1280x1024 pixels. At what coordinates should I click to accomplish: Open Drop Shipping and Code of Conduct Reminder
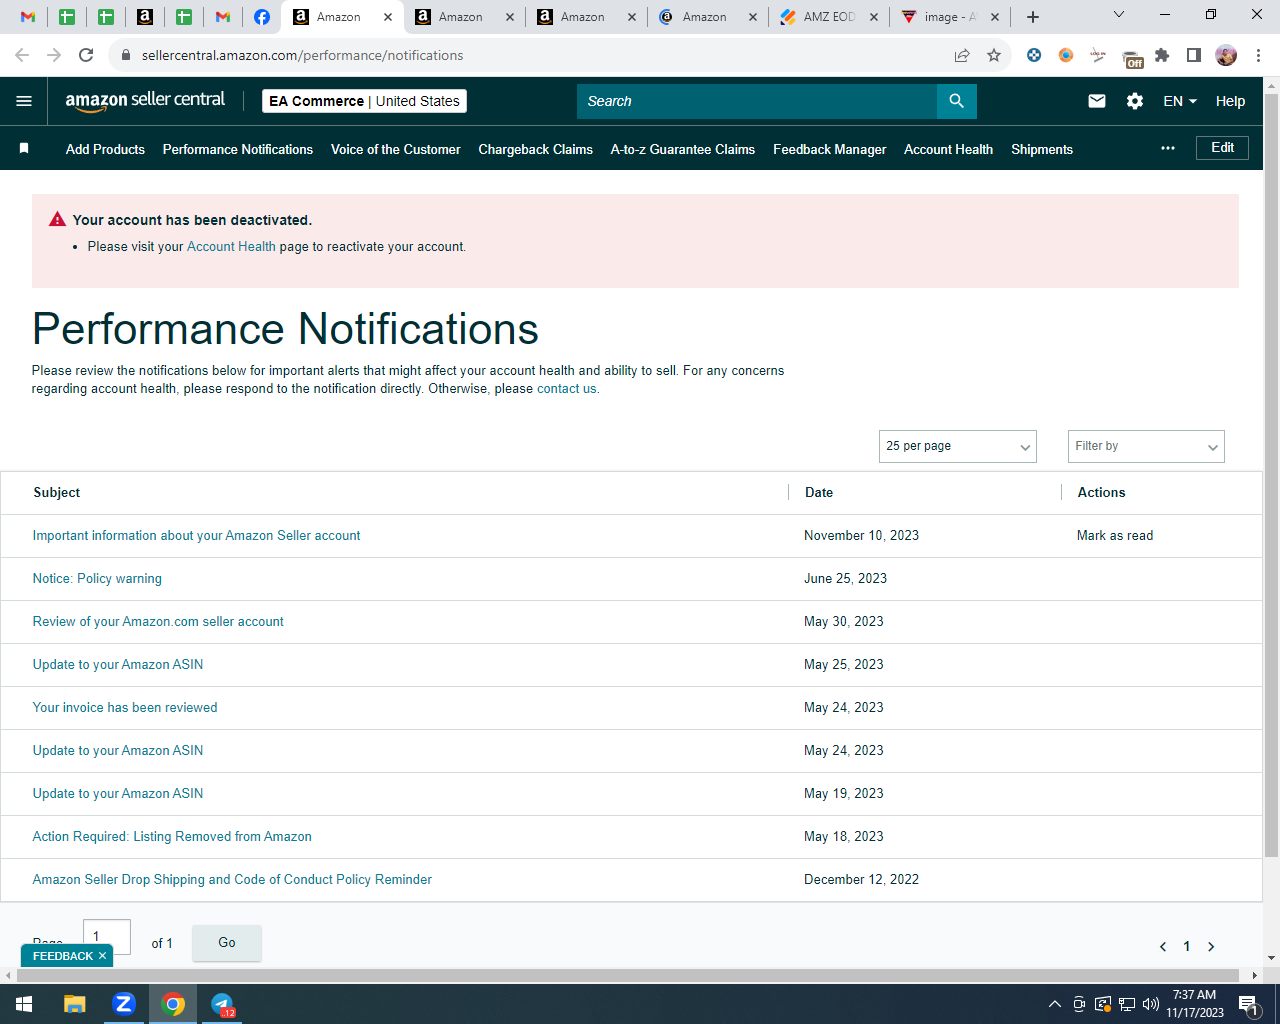[232, 880]
